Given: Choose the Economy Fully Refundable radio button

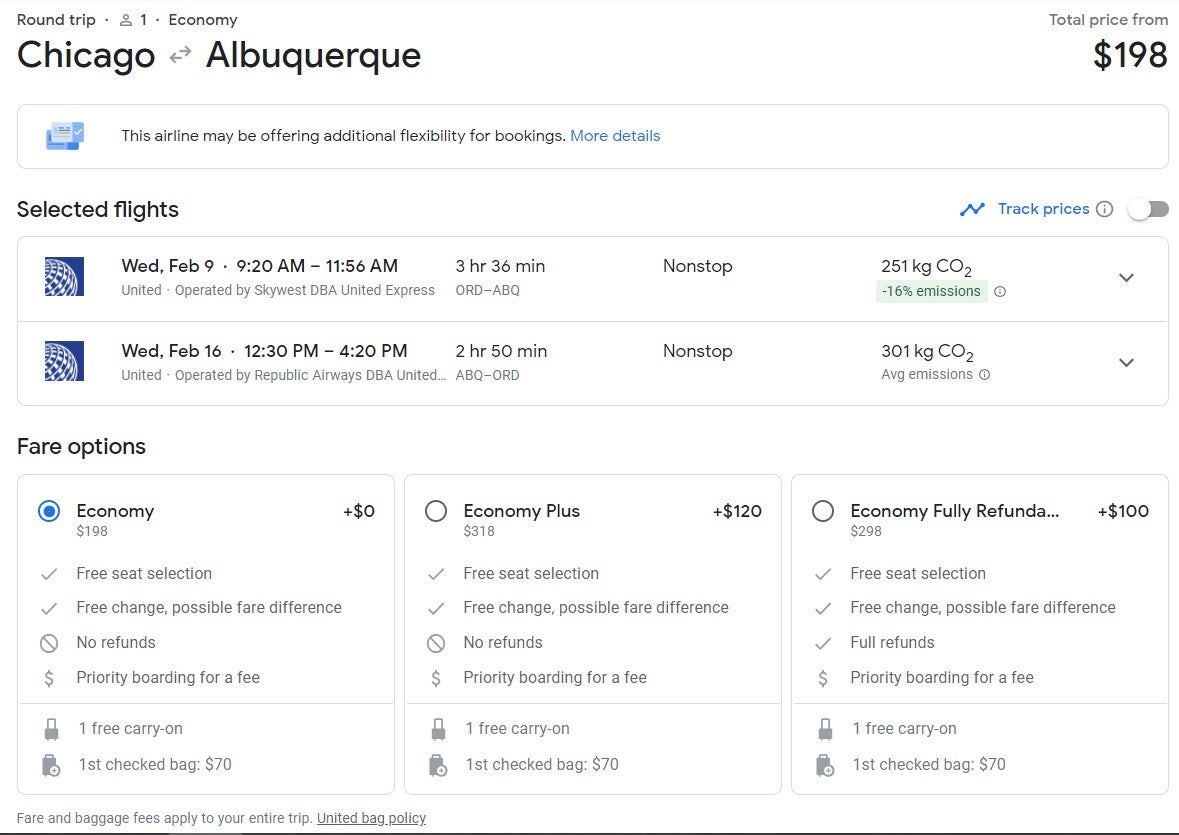Looking at the screenshot, I should point(823,511).
